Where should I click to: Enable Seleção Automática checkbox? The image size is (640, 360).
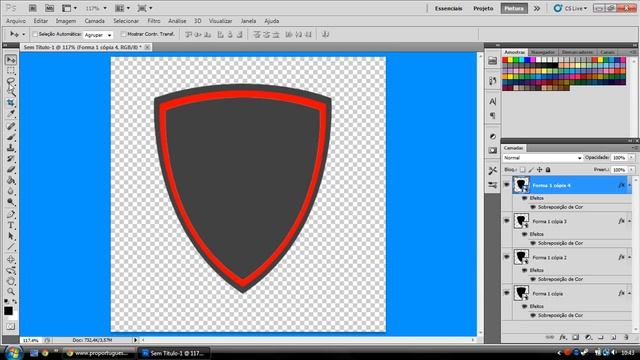(x=35, y=34)
